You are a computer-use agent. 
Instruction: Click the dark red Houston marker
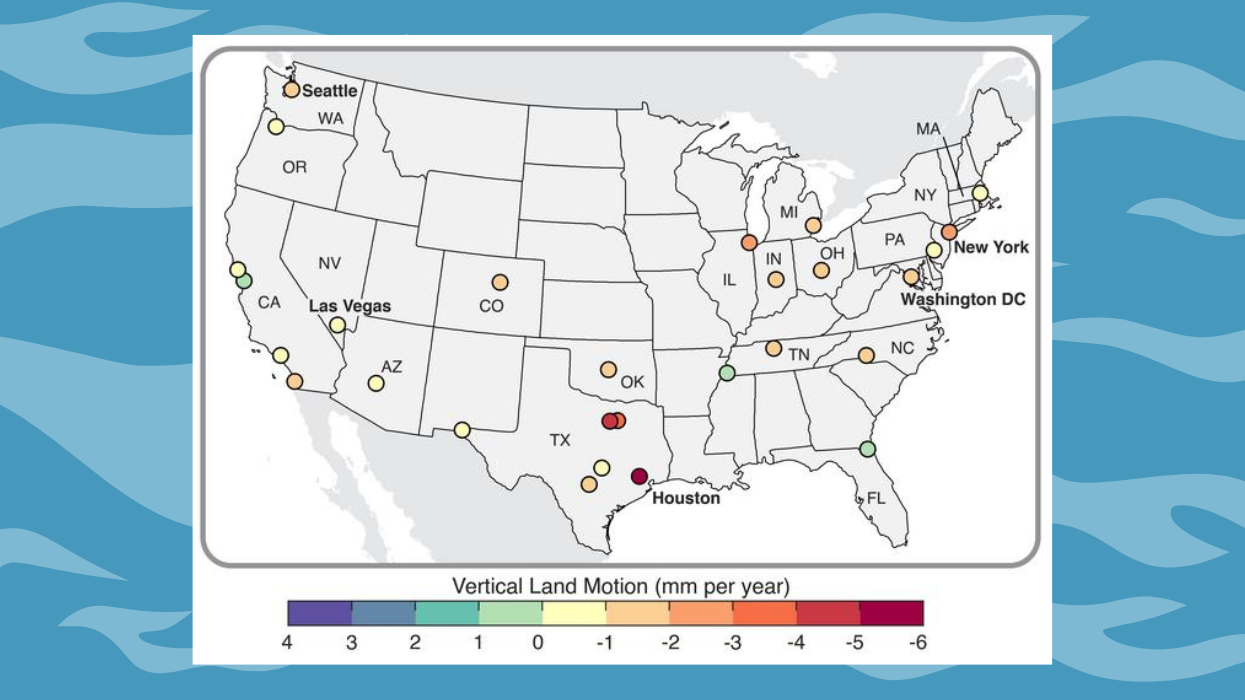click(638, 475)
